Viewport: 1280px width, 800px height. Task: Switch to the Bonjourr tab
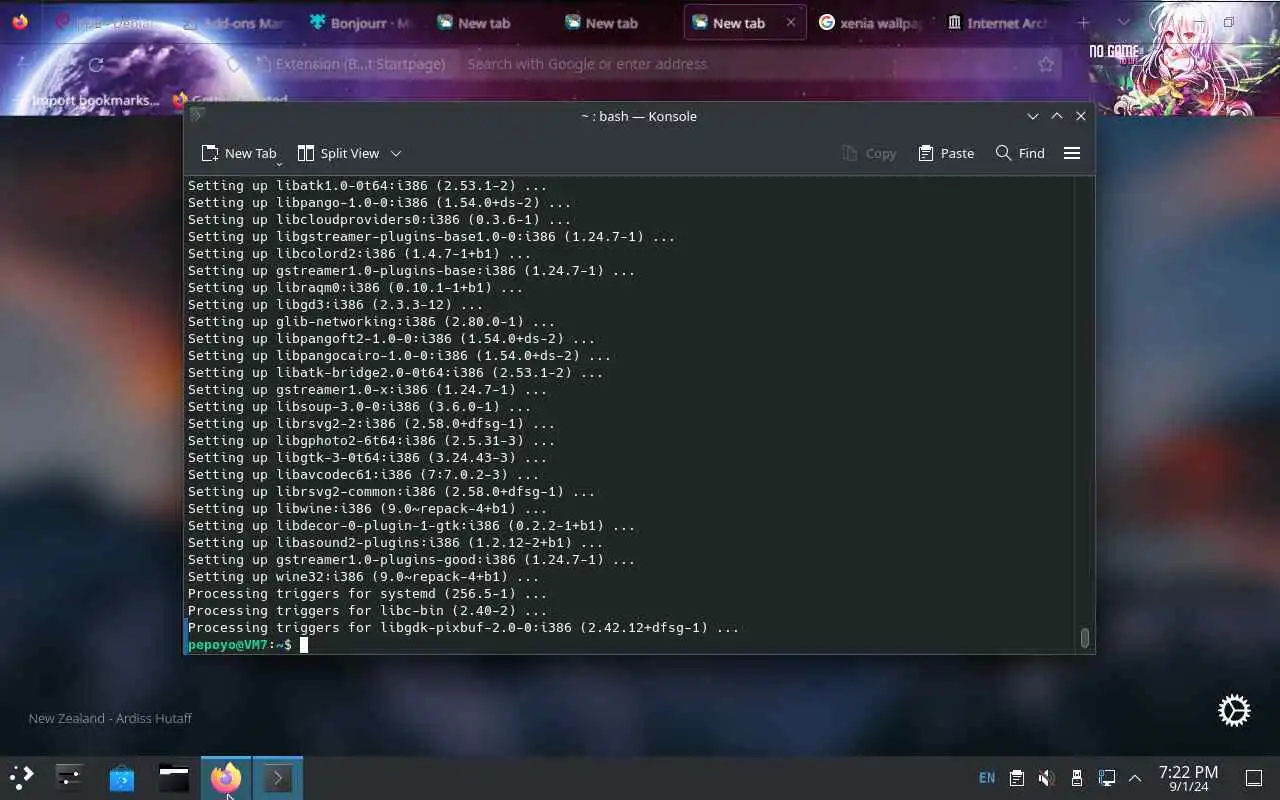pyautogui.click(x=360, y=22)
